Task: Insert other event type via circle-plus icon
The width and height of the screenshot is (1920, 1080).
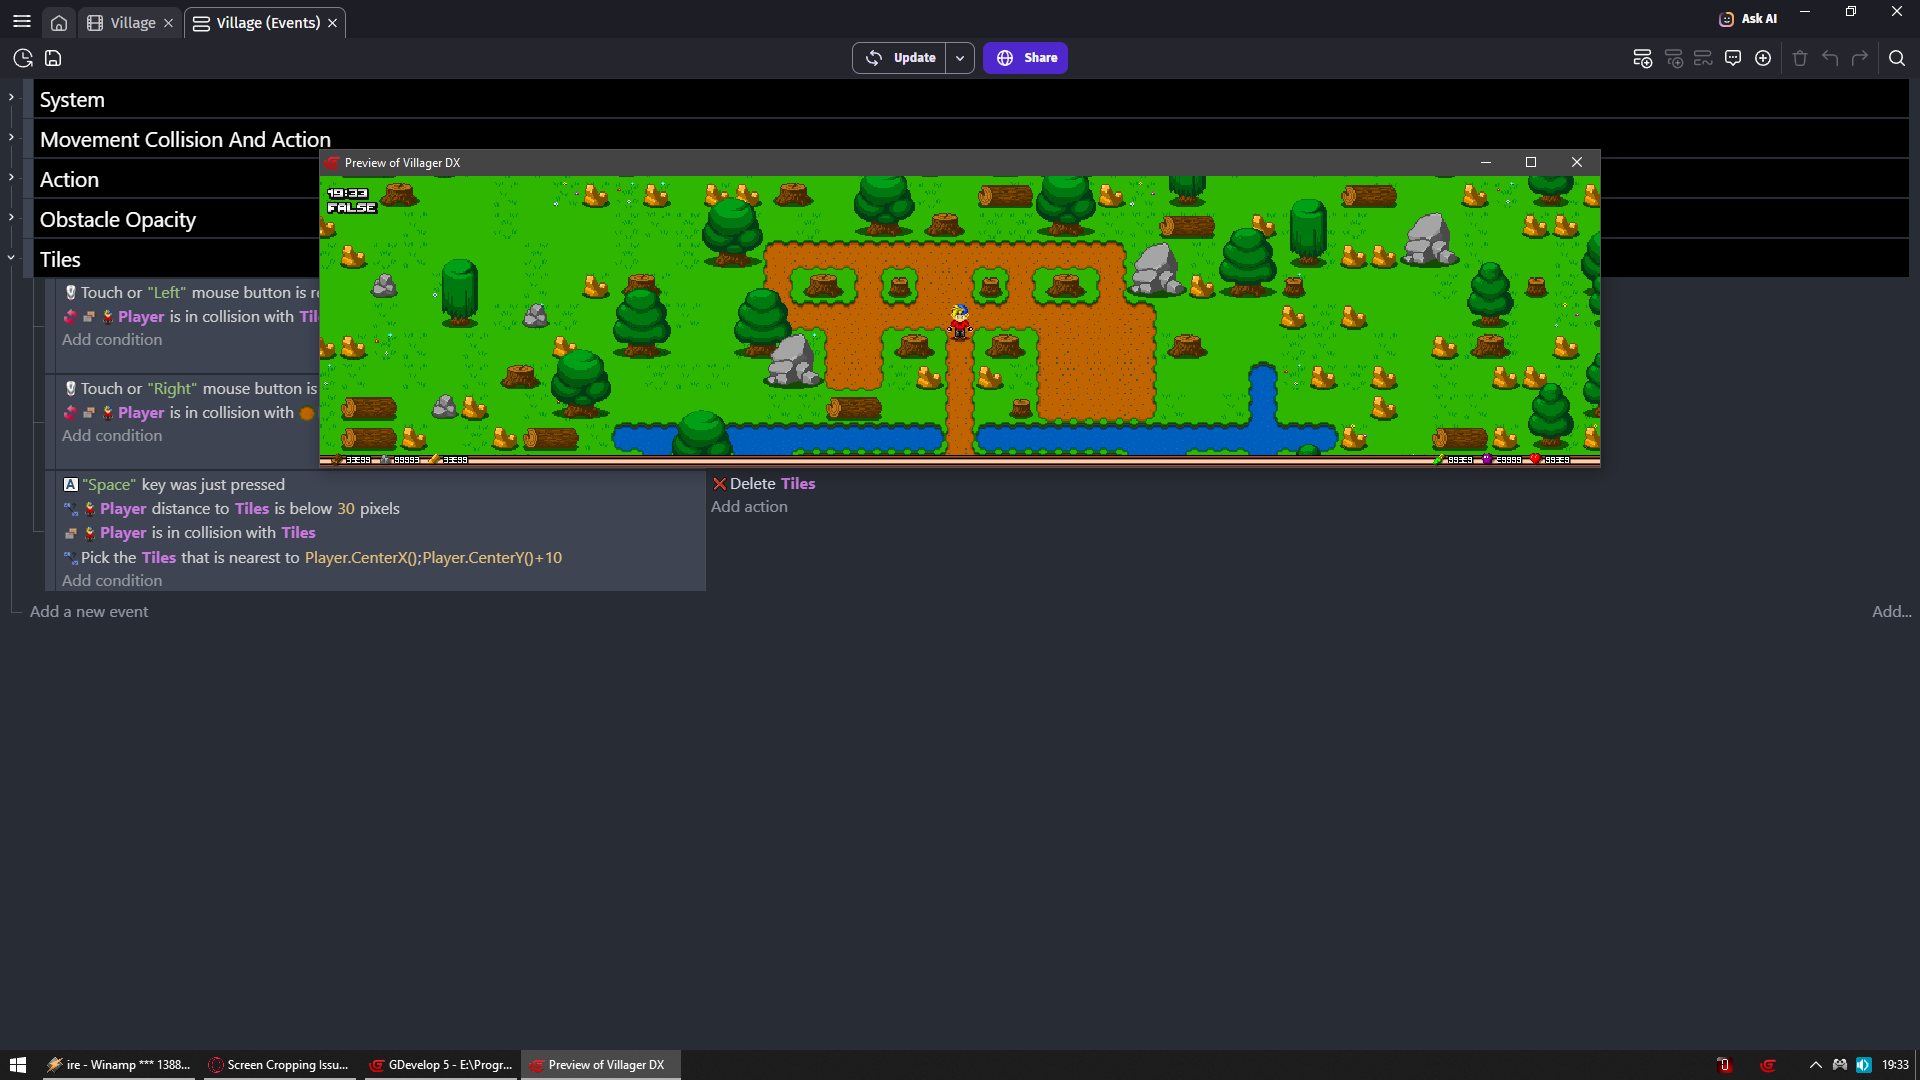Action: pyautogui.click(x=1763, y=58)
